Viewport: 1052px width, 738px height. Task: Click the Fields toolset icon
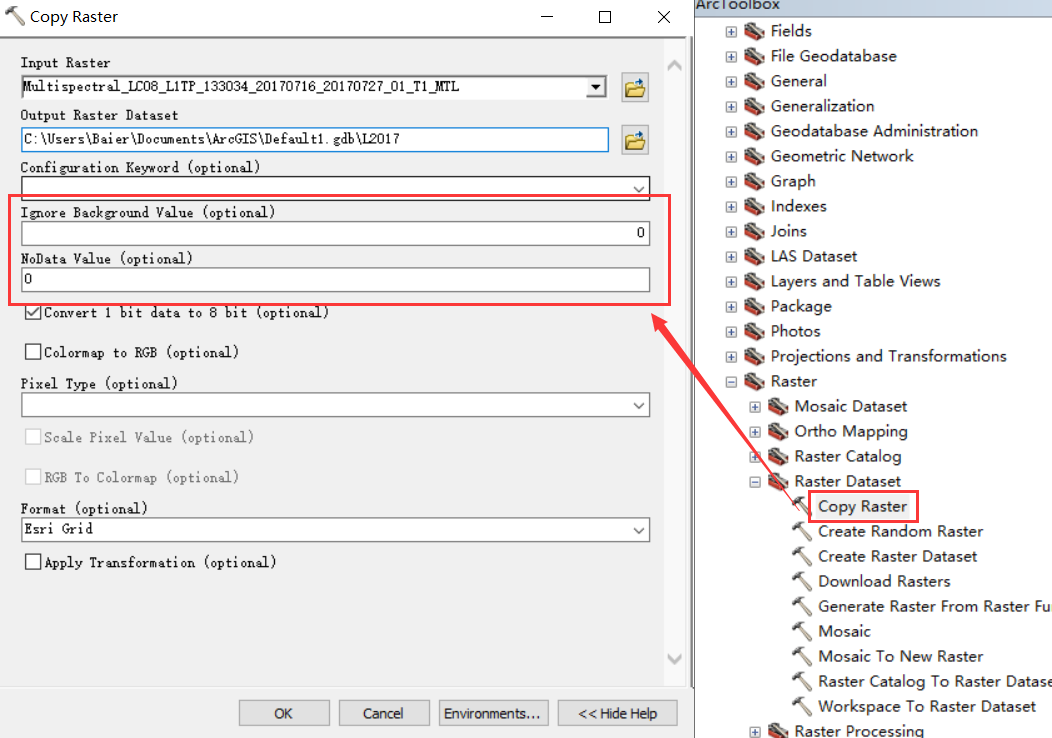click(755, 31)
